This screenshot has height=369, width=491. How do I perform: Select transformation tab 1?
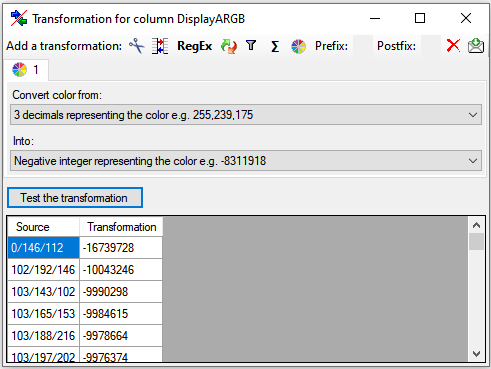point(26,70)
